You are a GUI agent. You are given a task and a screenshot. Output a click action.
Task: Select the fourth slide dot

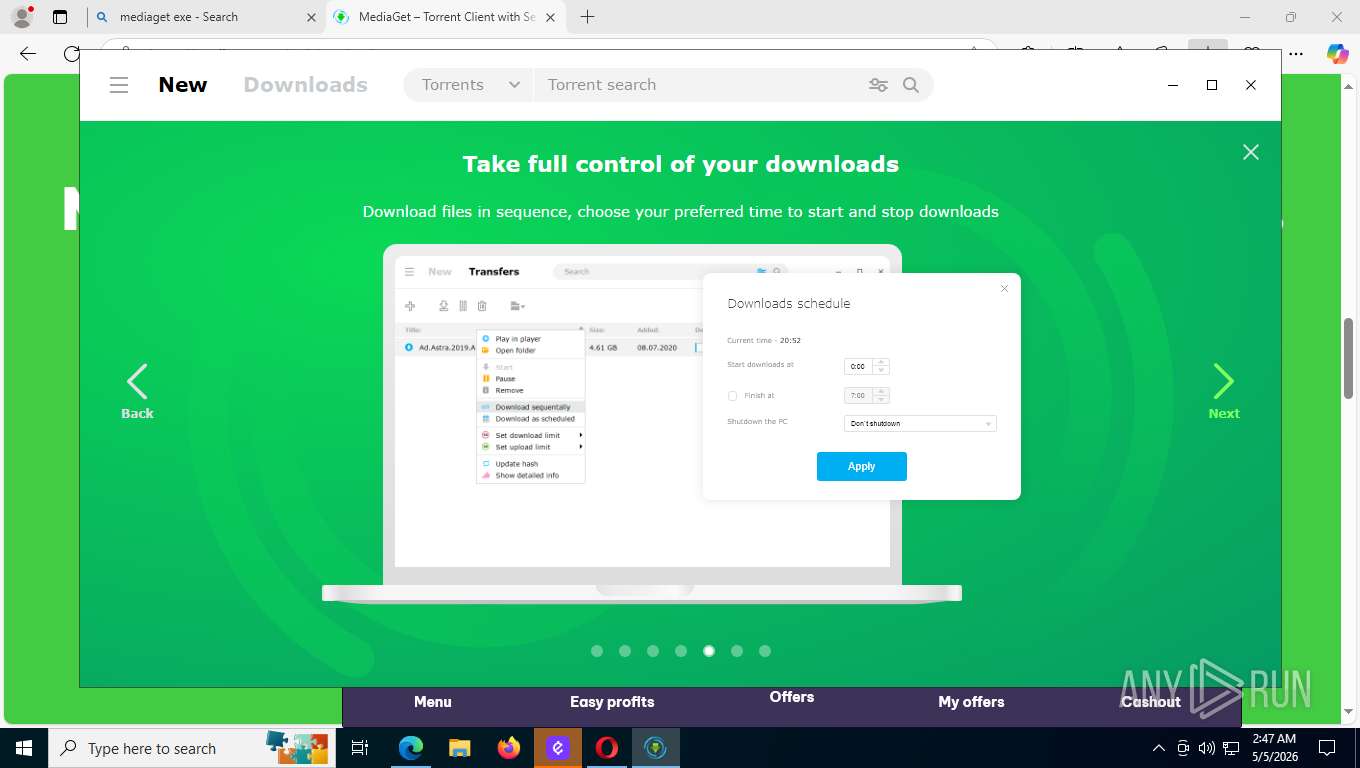coord(681,651)
